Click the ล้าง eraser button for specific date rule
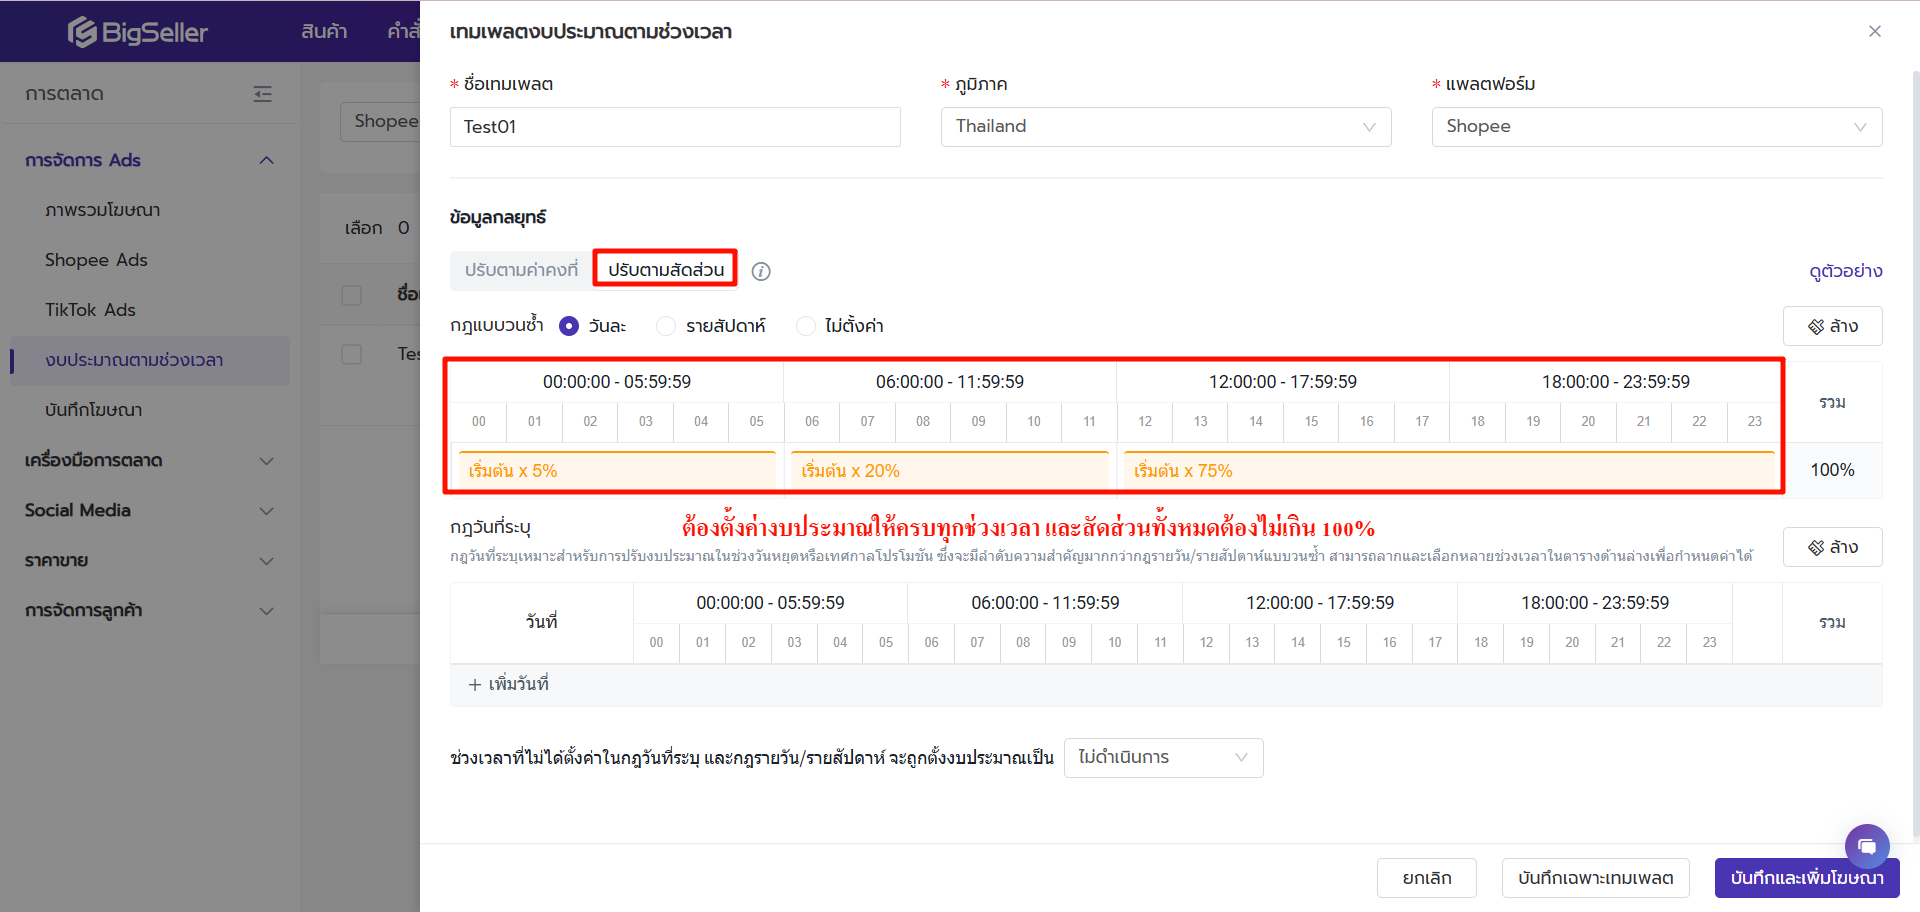 click(1832, 547)
